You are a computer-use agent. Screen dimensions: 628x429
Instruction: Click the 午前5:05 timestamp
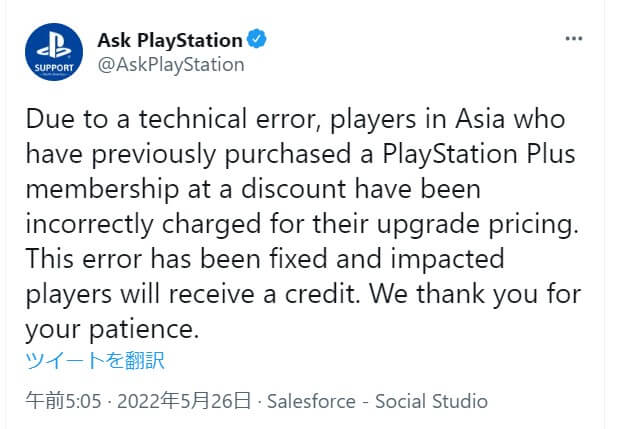pos(63,401)
